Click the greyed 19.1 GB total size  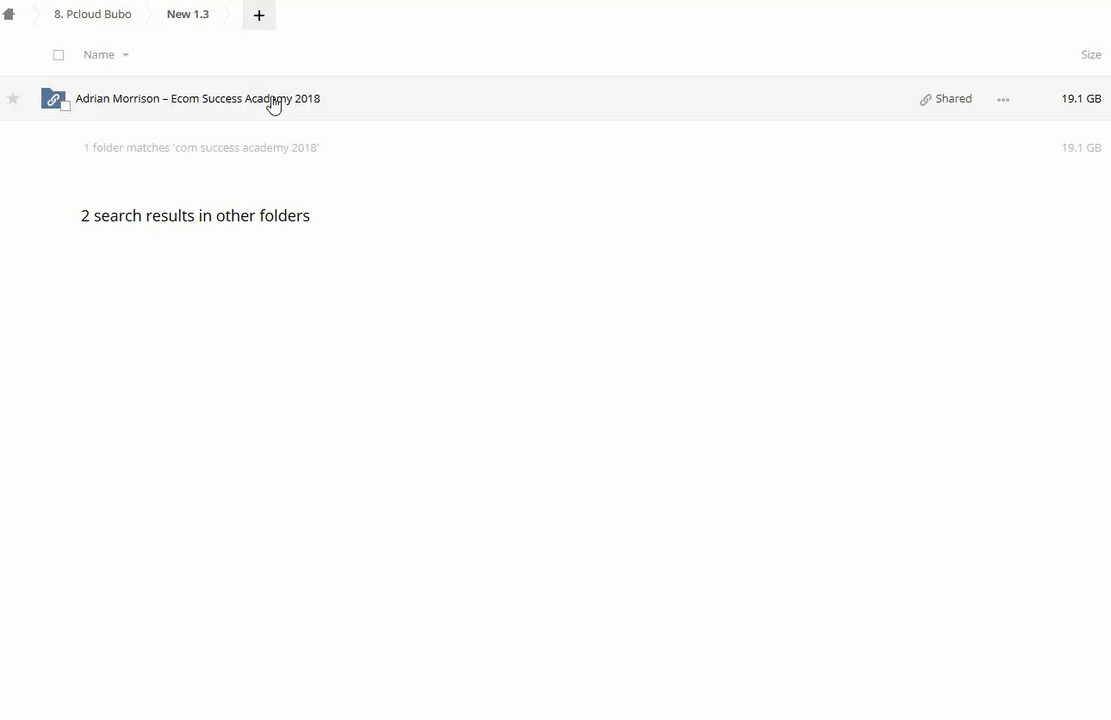(x=1080, y=148)
